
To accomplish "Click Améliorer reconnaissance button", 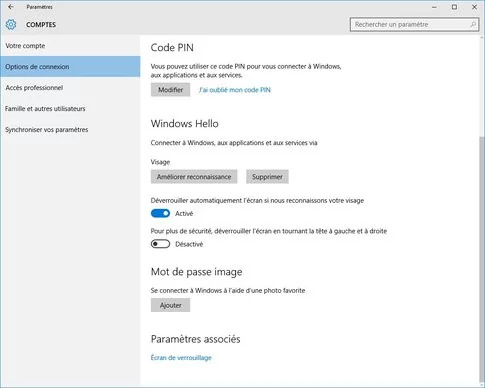I will pyautogui.click(x=194, y=177).
